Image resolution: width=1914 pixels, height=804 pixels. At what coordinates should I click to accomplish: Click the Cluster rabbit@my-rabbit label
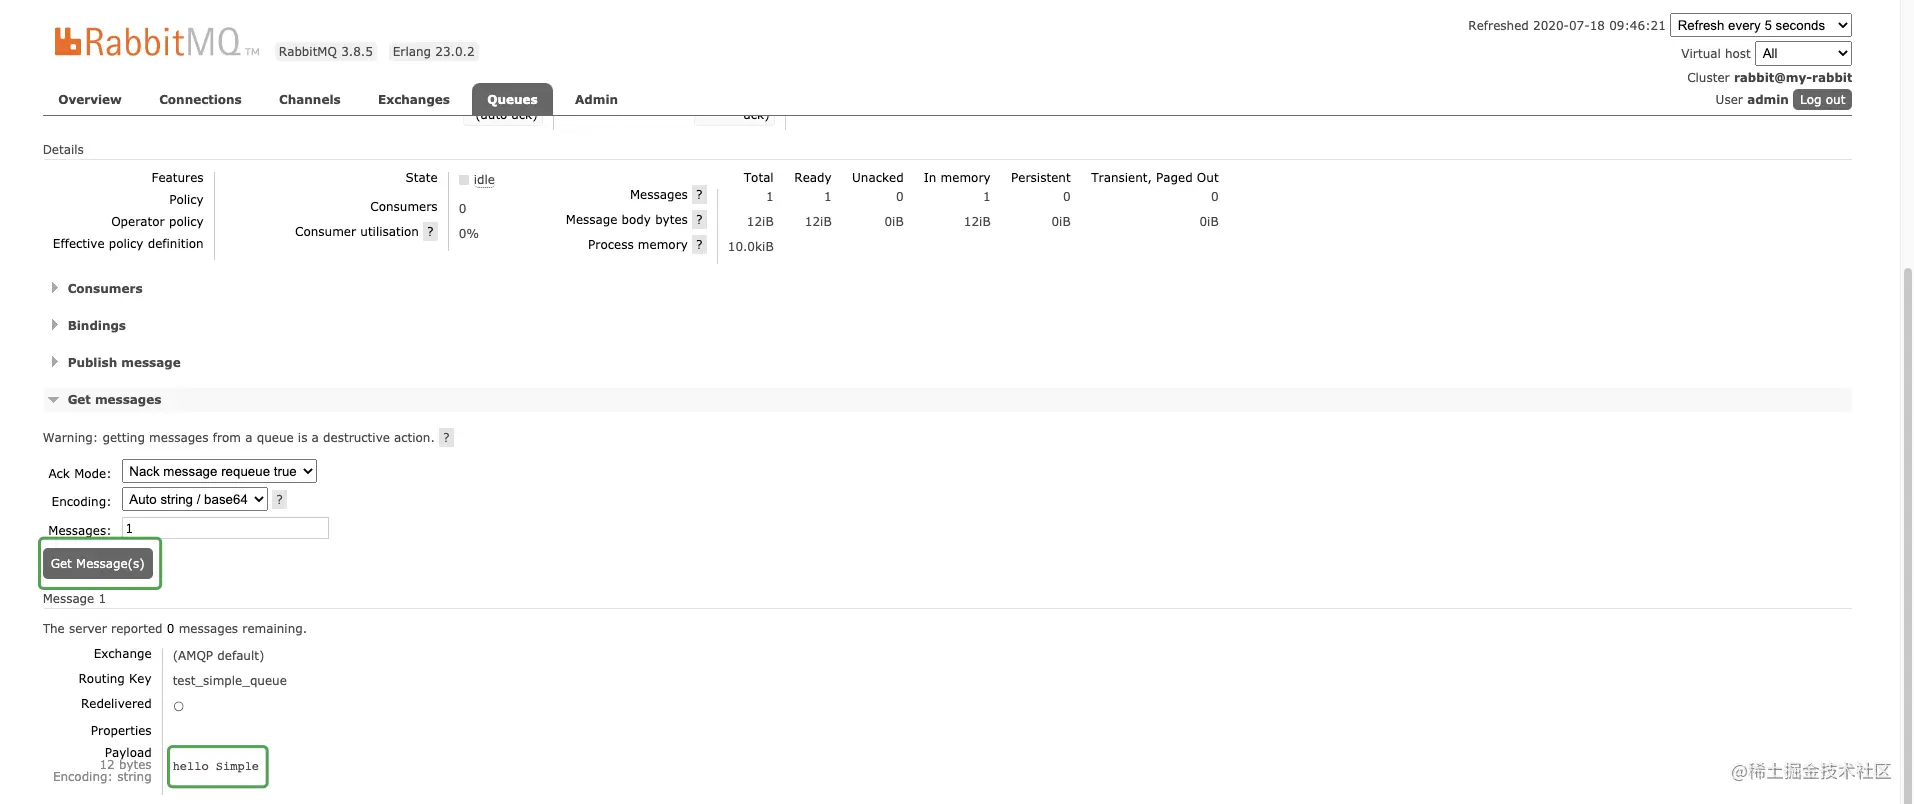[x=1769, y=78]
